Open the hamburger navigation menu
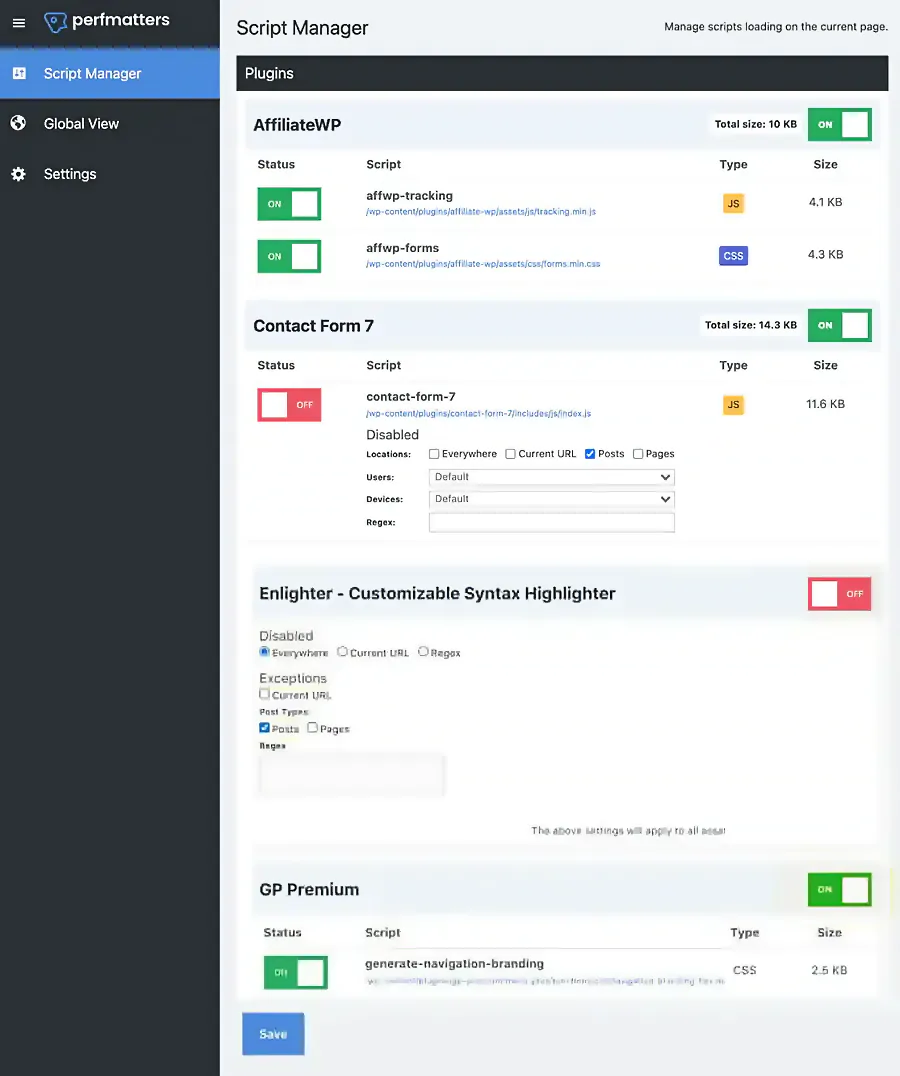 point(18,23)
